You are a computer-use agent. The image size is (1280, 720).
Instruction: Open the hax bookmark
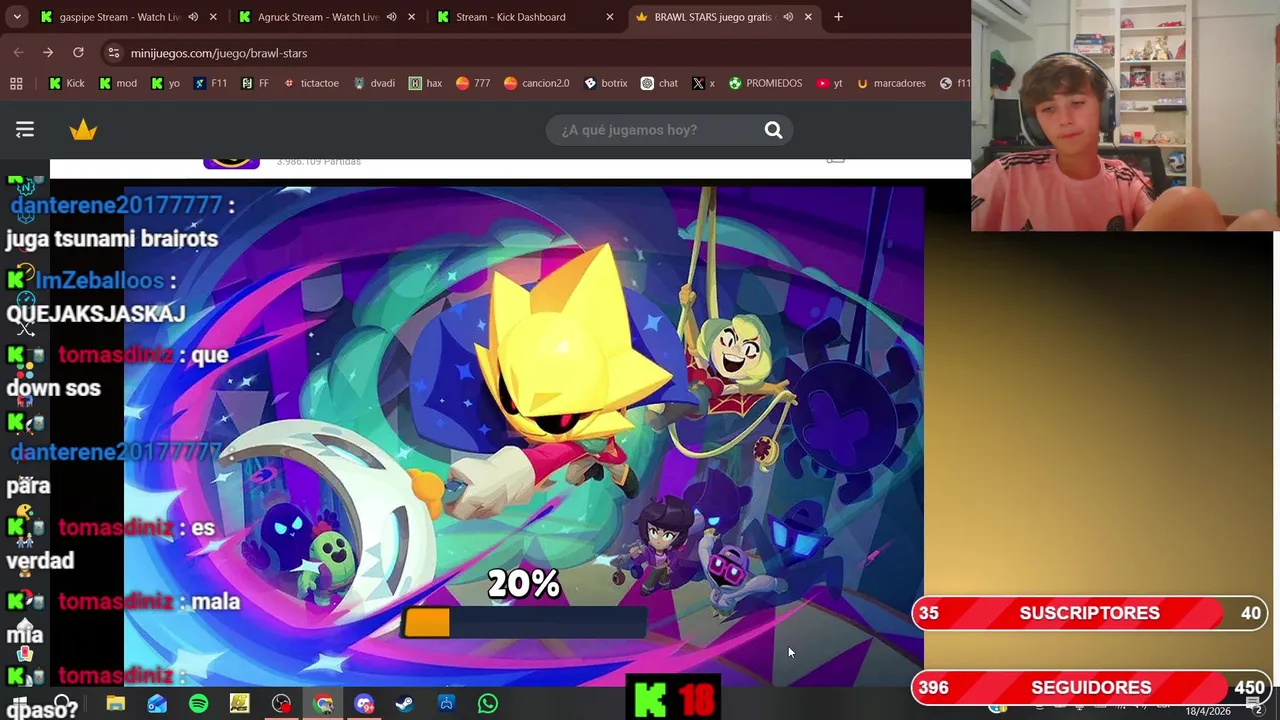tap(425, 83)
